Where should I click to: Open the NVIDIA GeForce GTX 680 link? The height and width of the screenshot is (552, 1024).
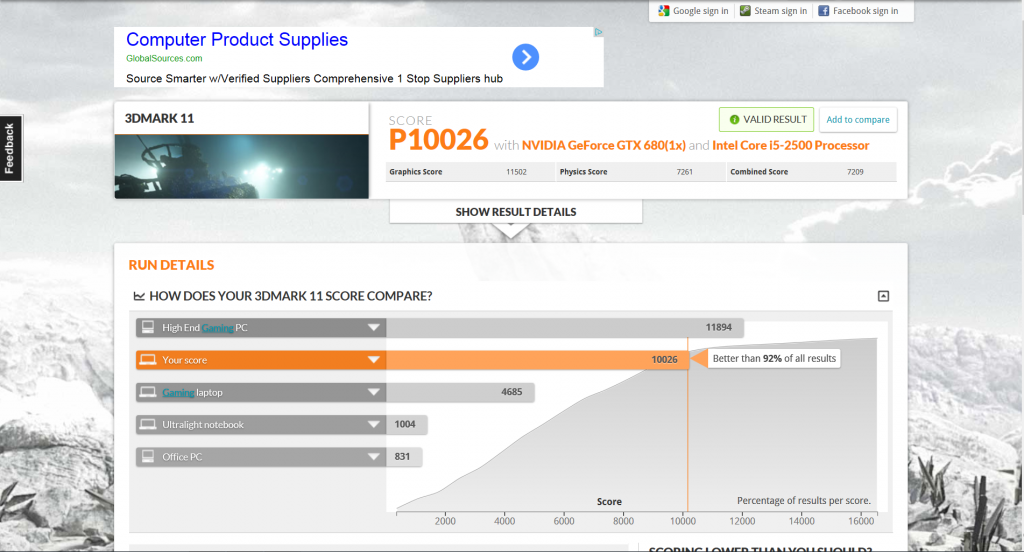(x=604, y=145)
